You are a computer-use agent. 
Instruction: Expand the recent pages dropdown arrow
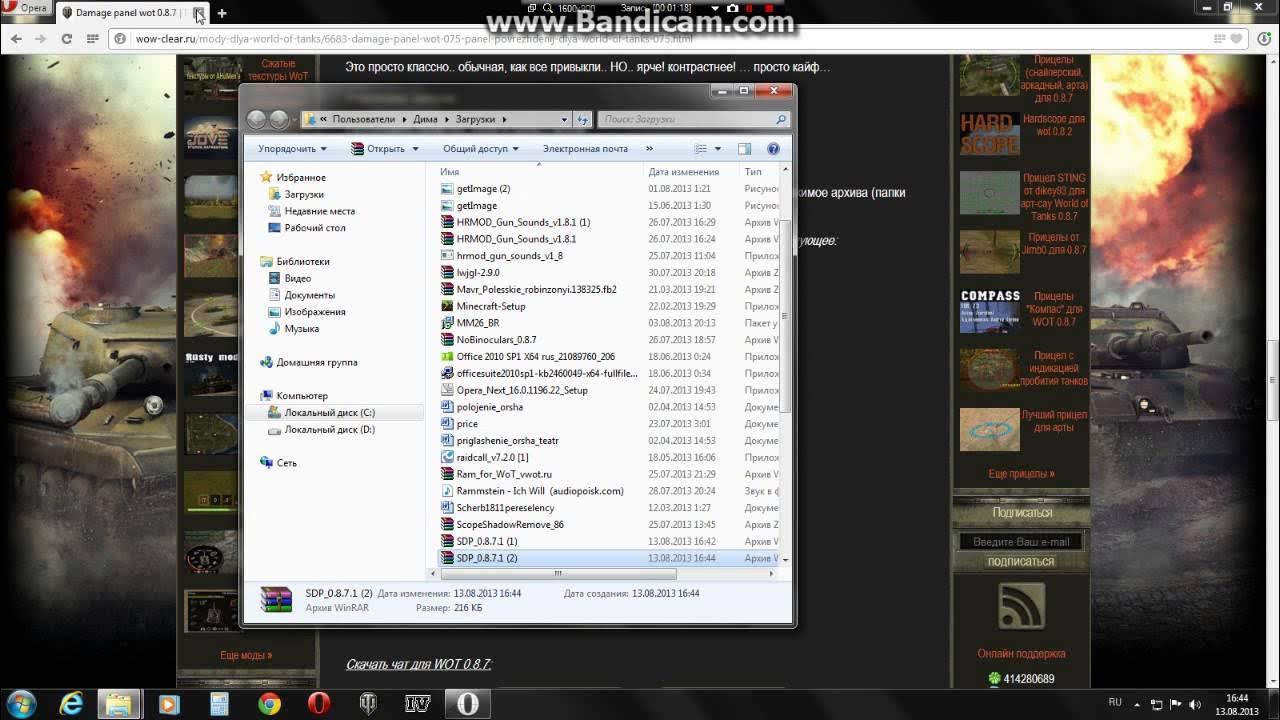[295, 120]
